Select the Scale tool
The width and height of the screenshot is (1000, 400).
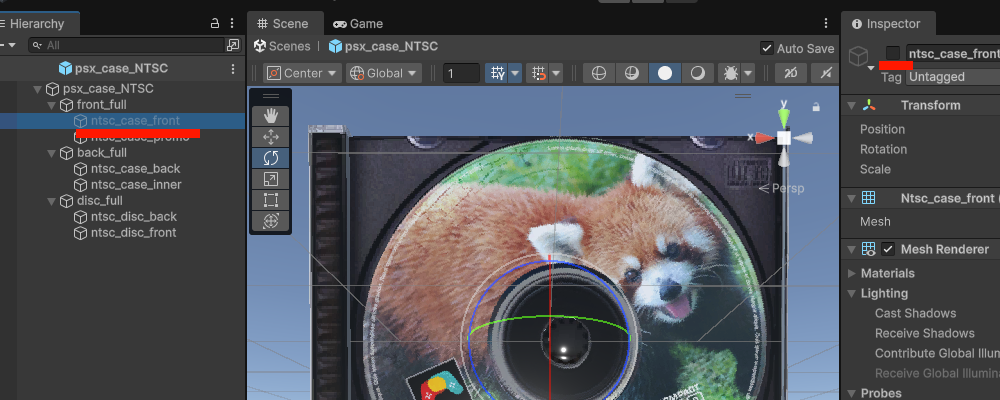point(271,179)
